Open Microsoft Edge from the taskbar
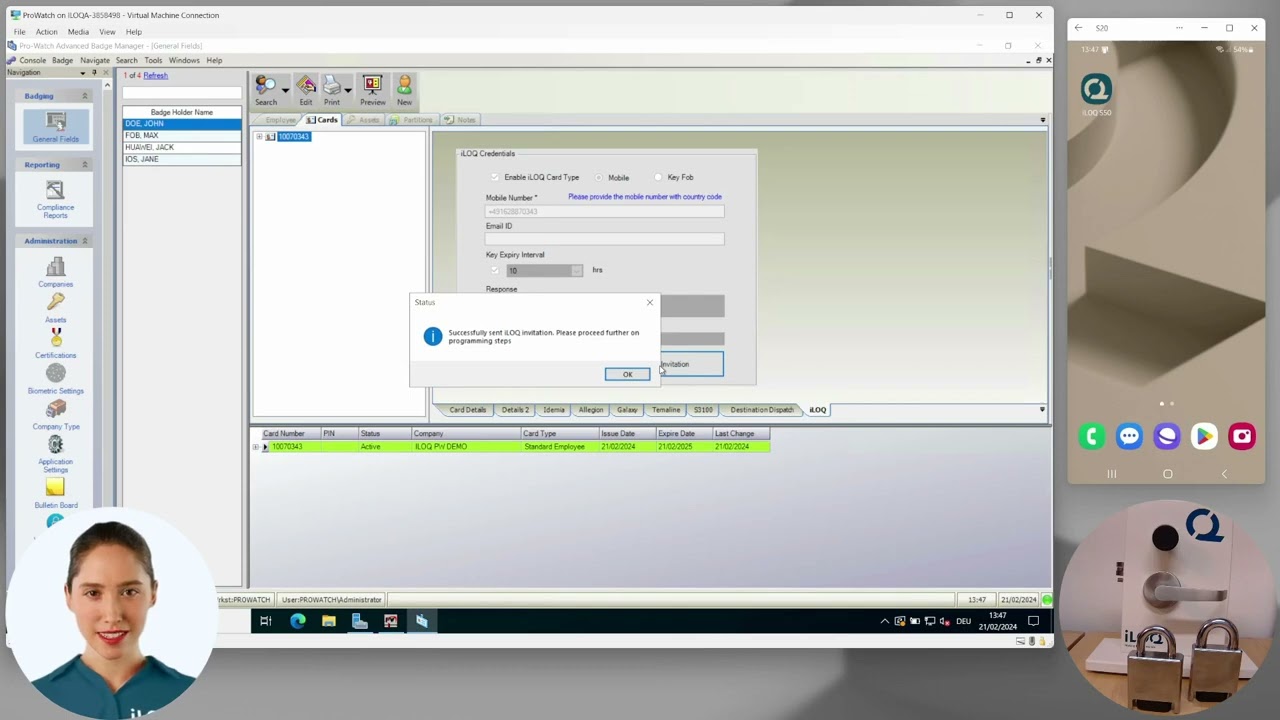 click(x=297, y=621)
